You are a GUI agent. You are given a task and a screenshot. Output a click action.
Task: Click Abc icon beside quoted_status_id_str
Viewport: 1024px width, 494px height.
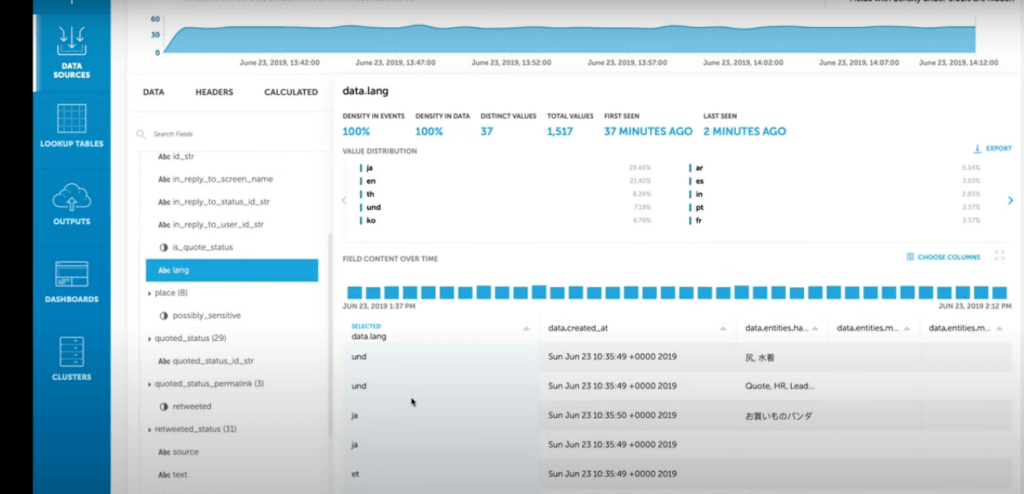click(x=164, y=361)
